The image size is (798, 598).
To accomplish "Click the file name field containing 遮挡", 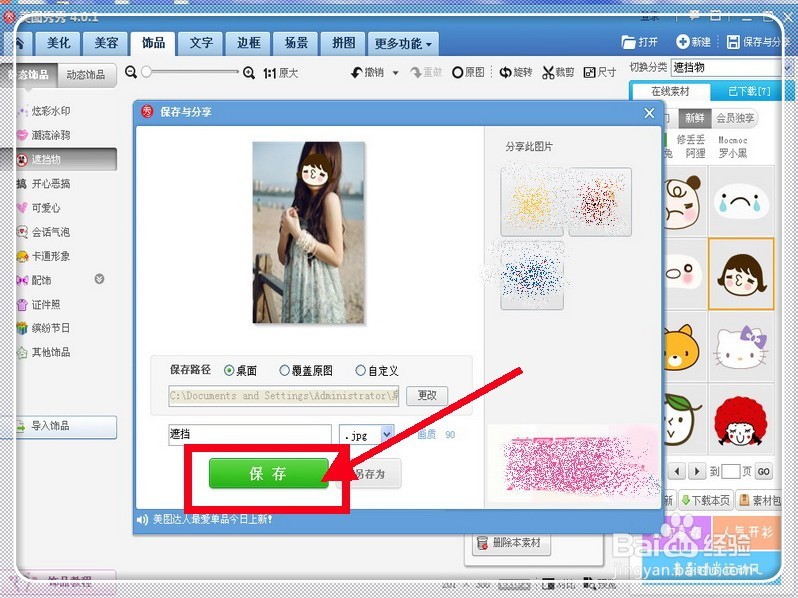I will click(250, 435).
